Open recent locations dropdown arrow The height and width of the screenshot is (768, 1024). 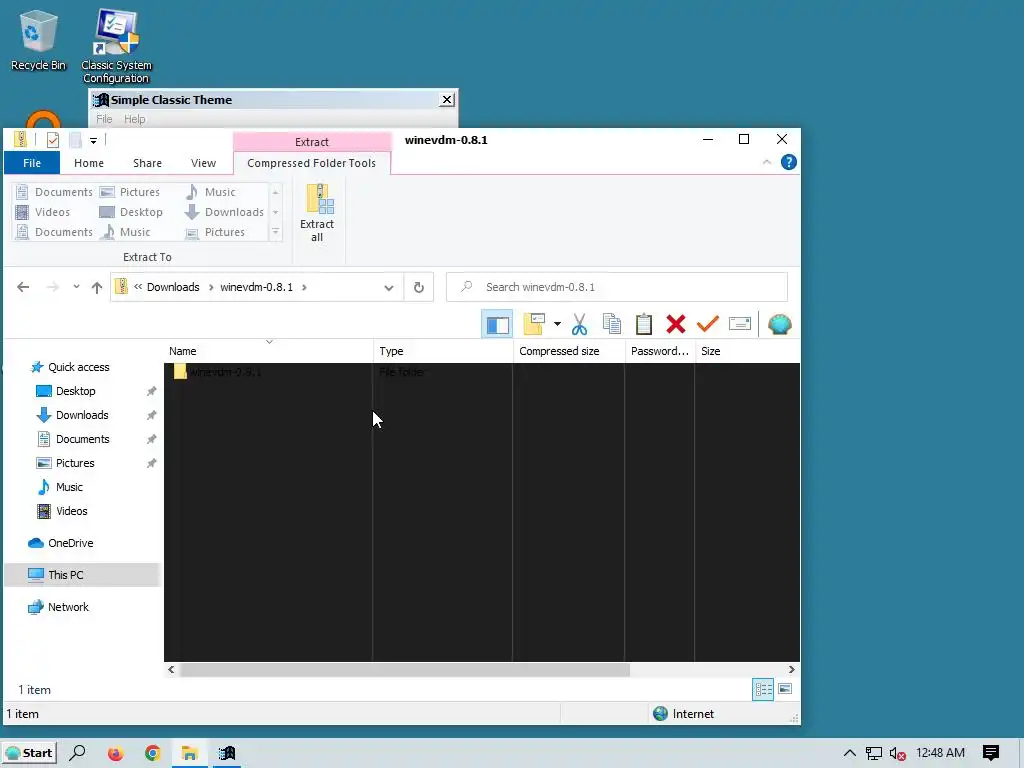tap(76, 287)
